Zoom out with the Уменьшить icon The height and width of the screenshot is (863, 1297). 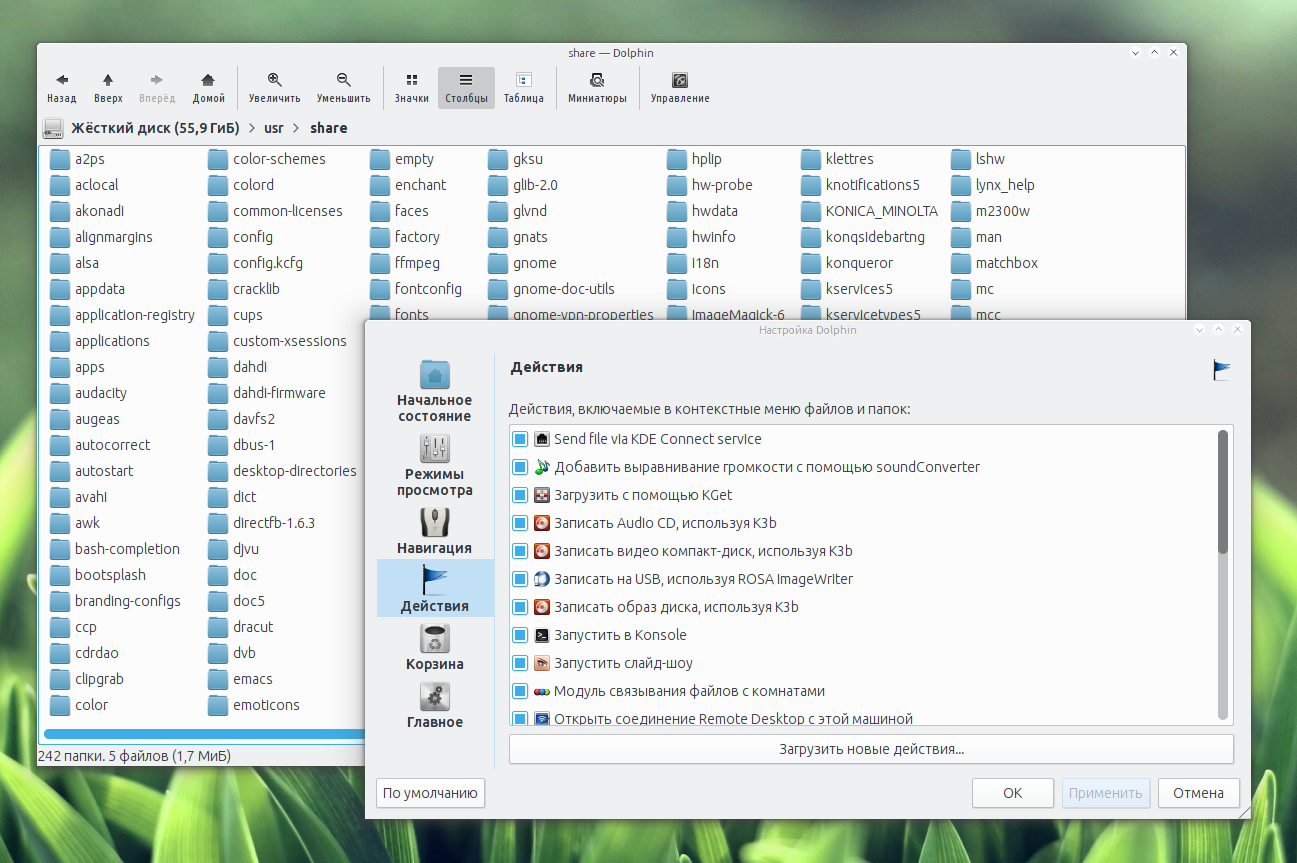click(343, 81)
